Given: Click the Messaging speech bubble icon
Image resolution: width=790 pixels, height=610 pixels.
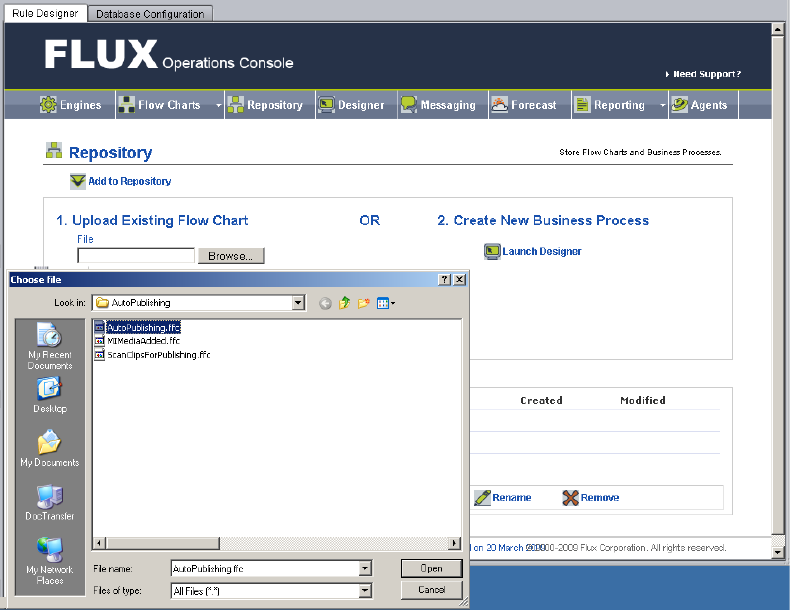Looking at the screenshot, I should click(409, 105).
